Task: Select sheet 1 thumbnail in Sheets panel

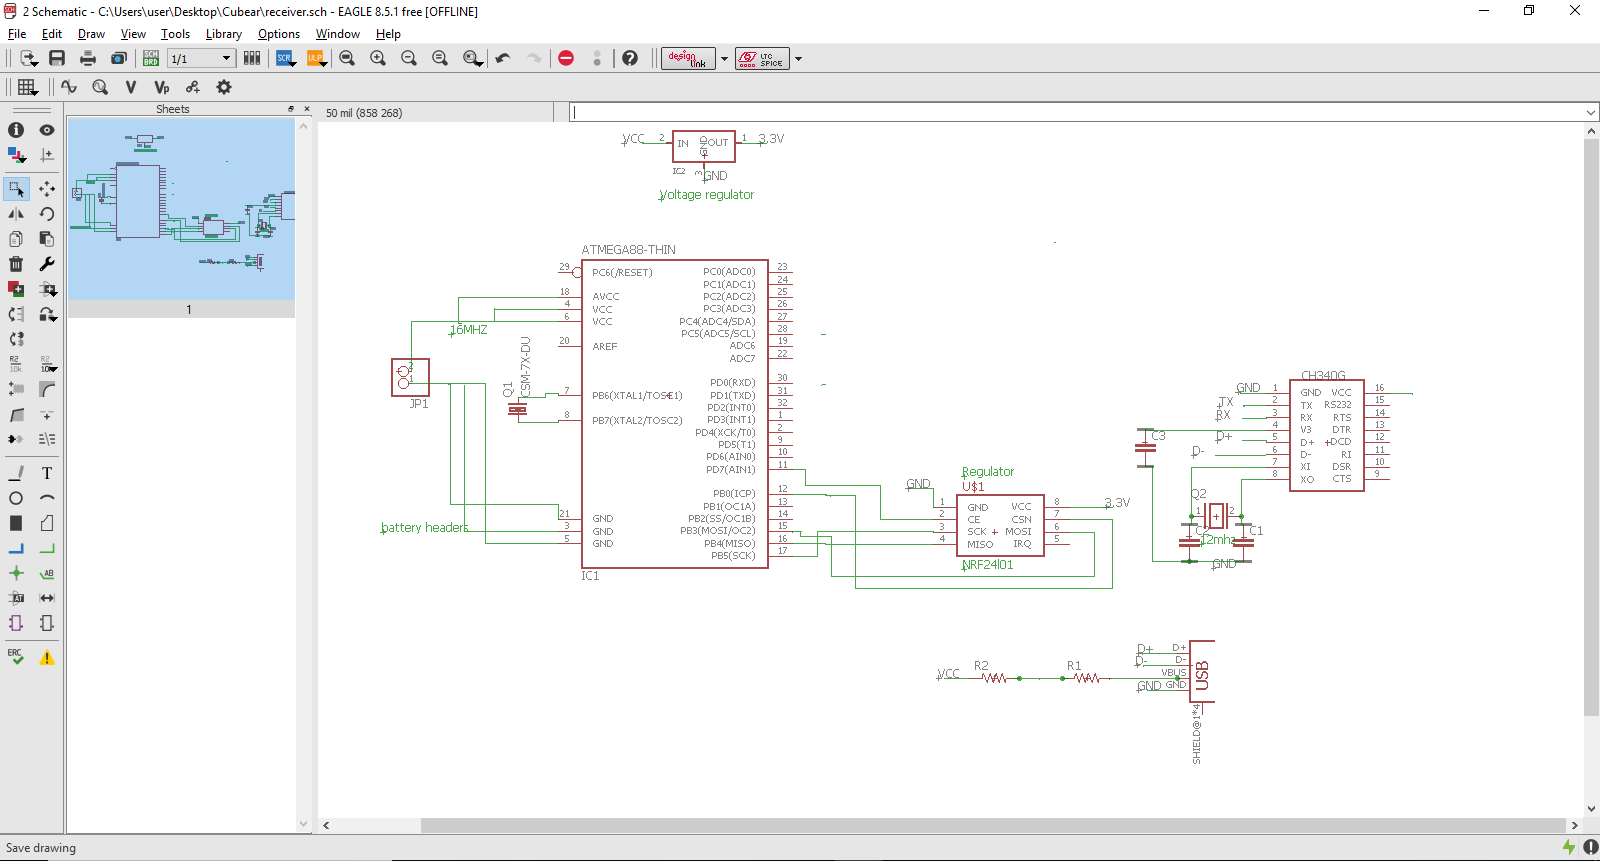Action: click(181, 210)
